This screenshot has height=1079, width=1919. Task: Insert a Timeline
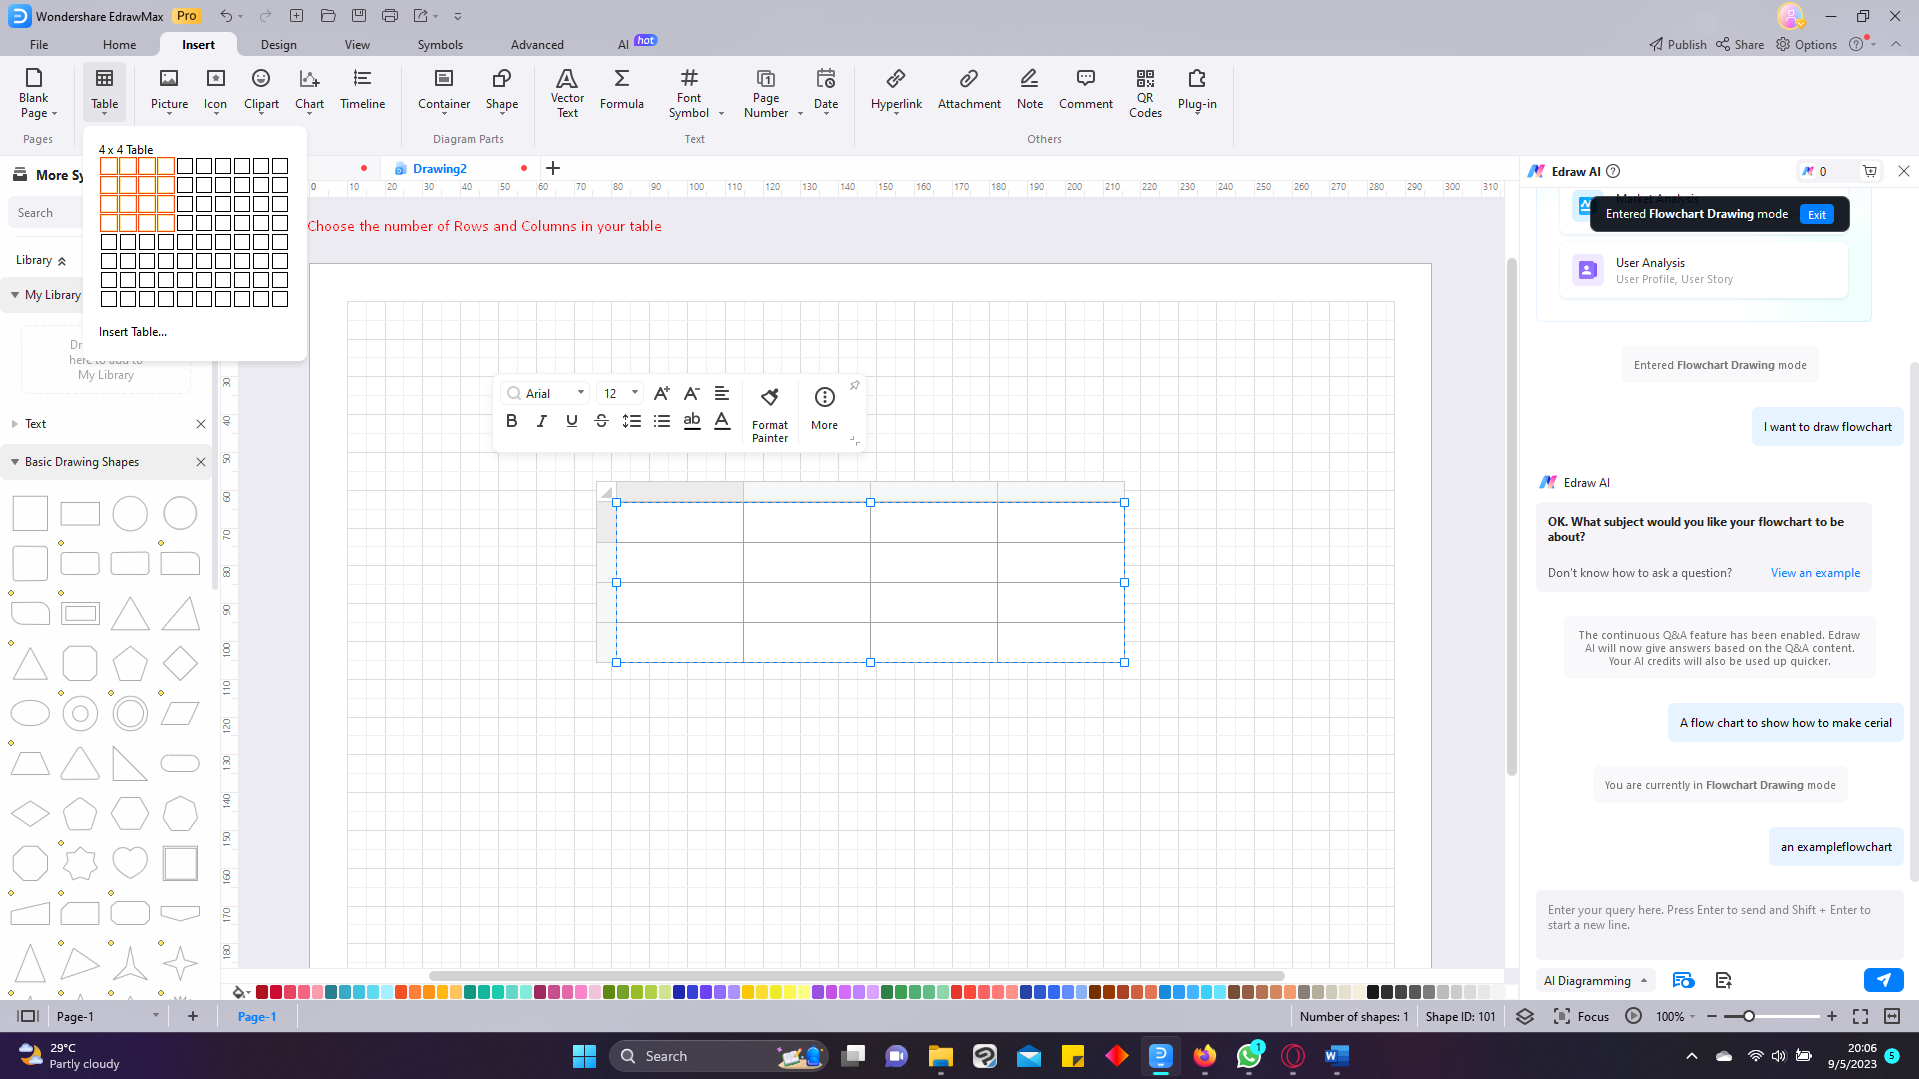pyautogui.click(x=362, y=90)
